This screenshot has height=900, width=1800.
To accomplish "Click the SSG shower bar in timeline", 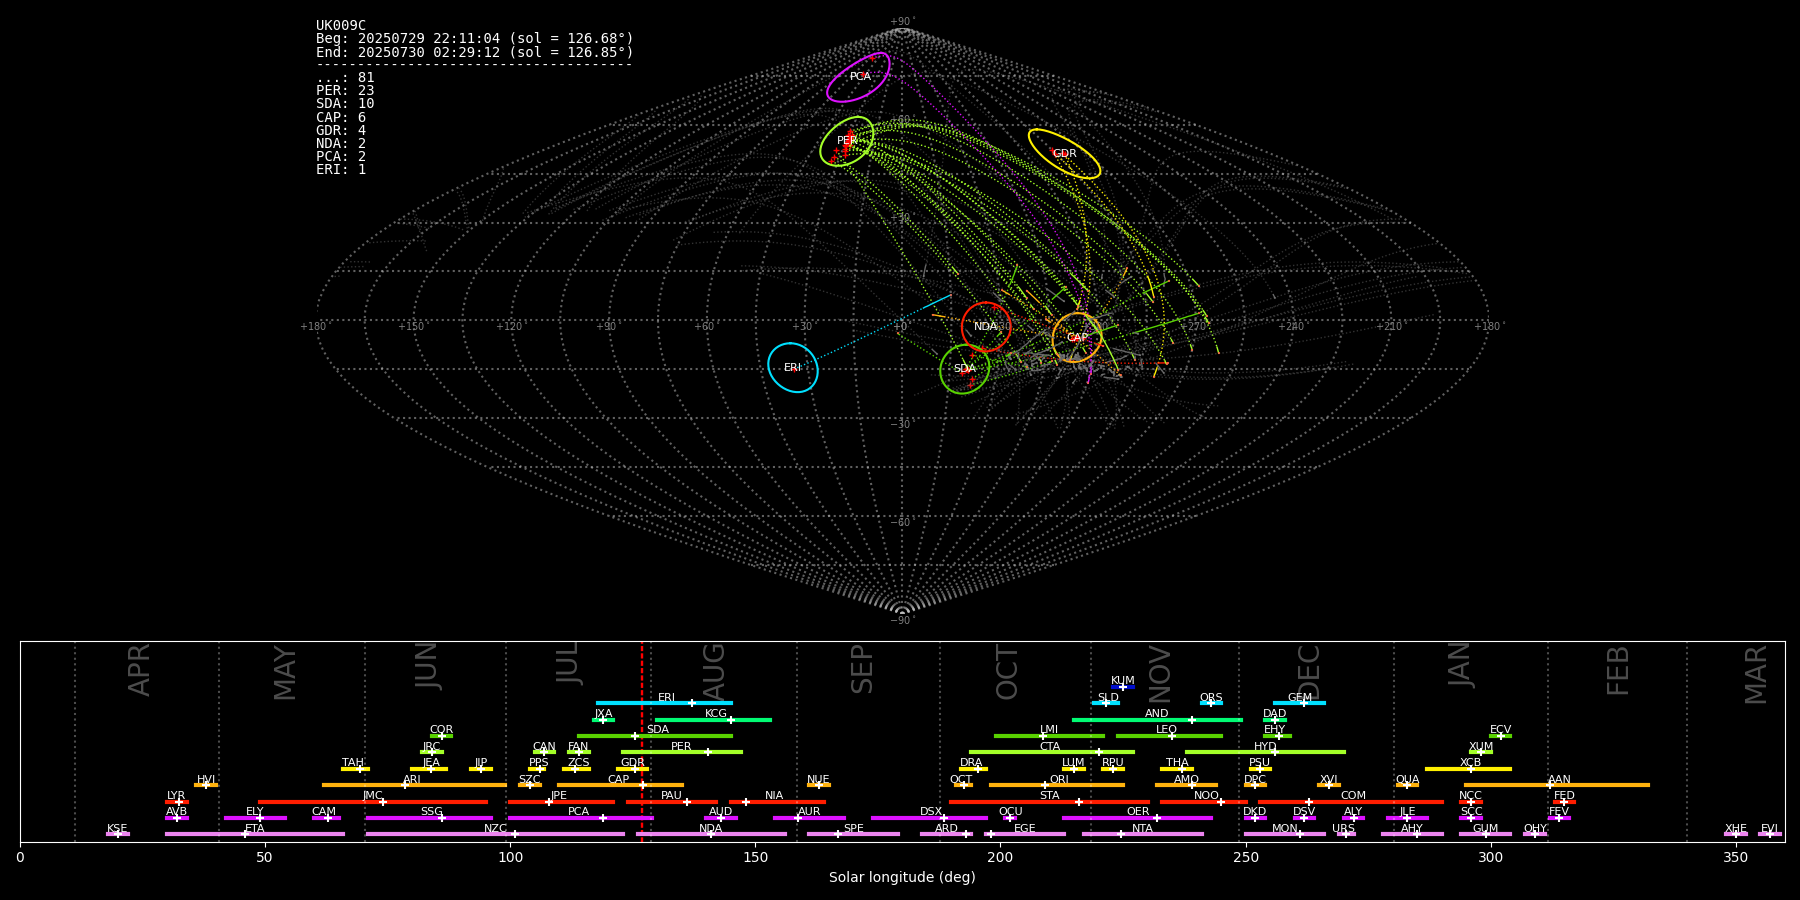I will click(x=429, y=817).
